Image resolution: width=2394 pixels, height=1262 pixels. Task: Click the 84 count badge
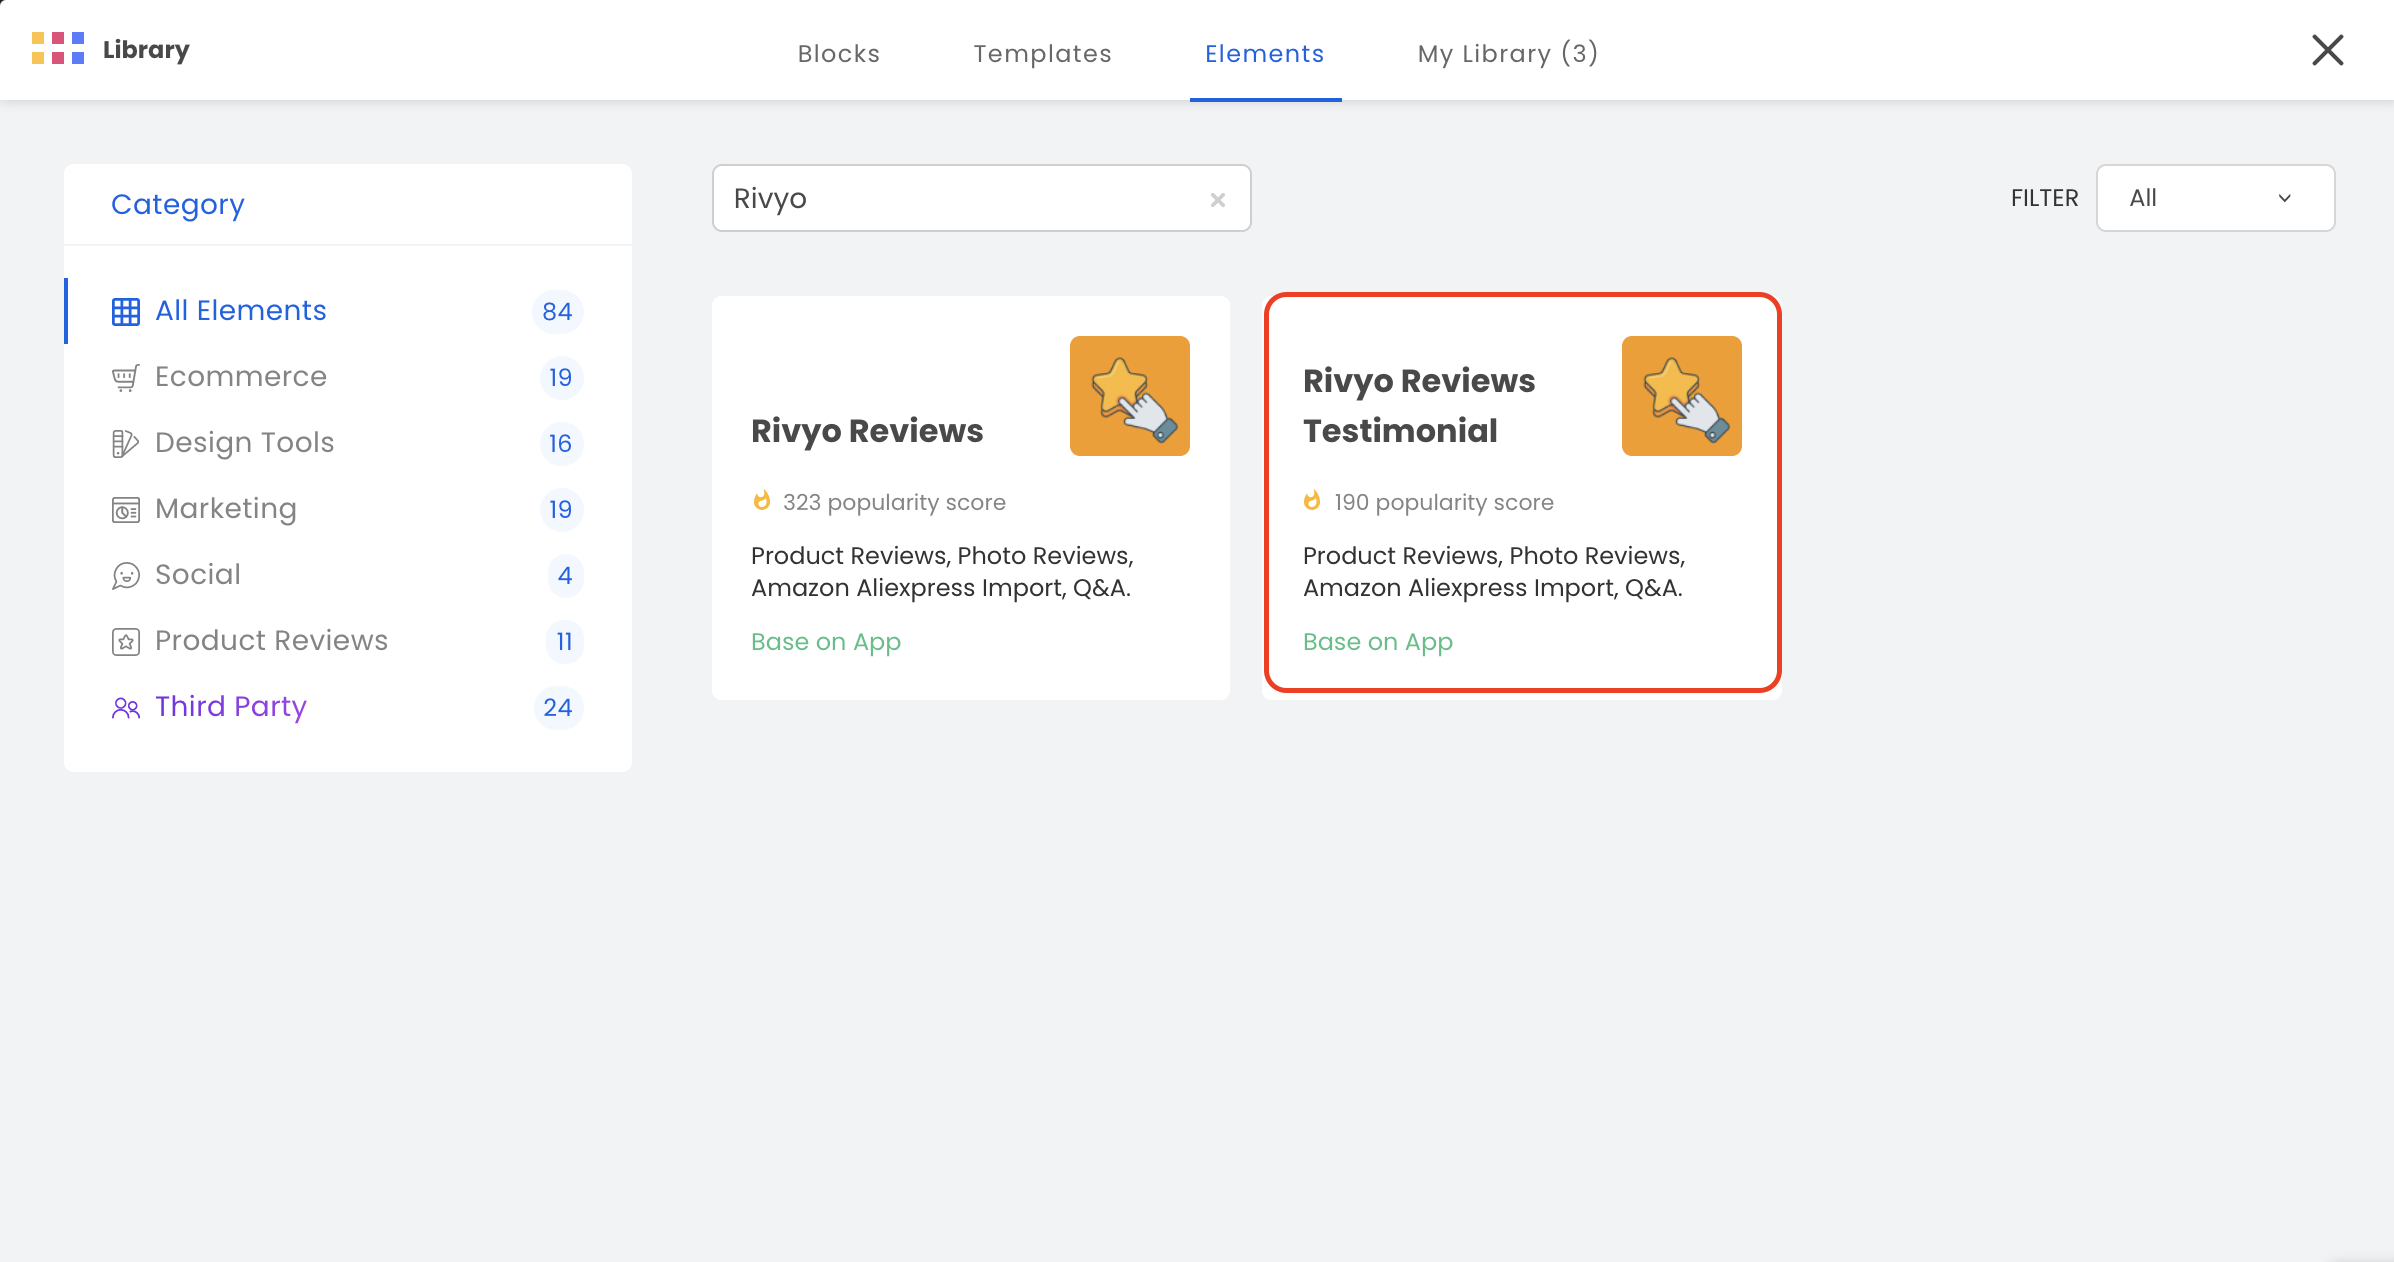click(557, 311)
